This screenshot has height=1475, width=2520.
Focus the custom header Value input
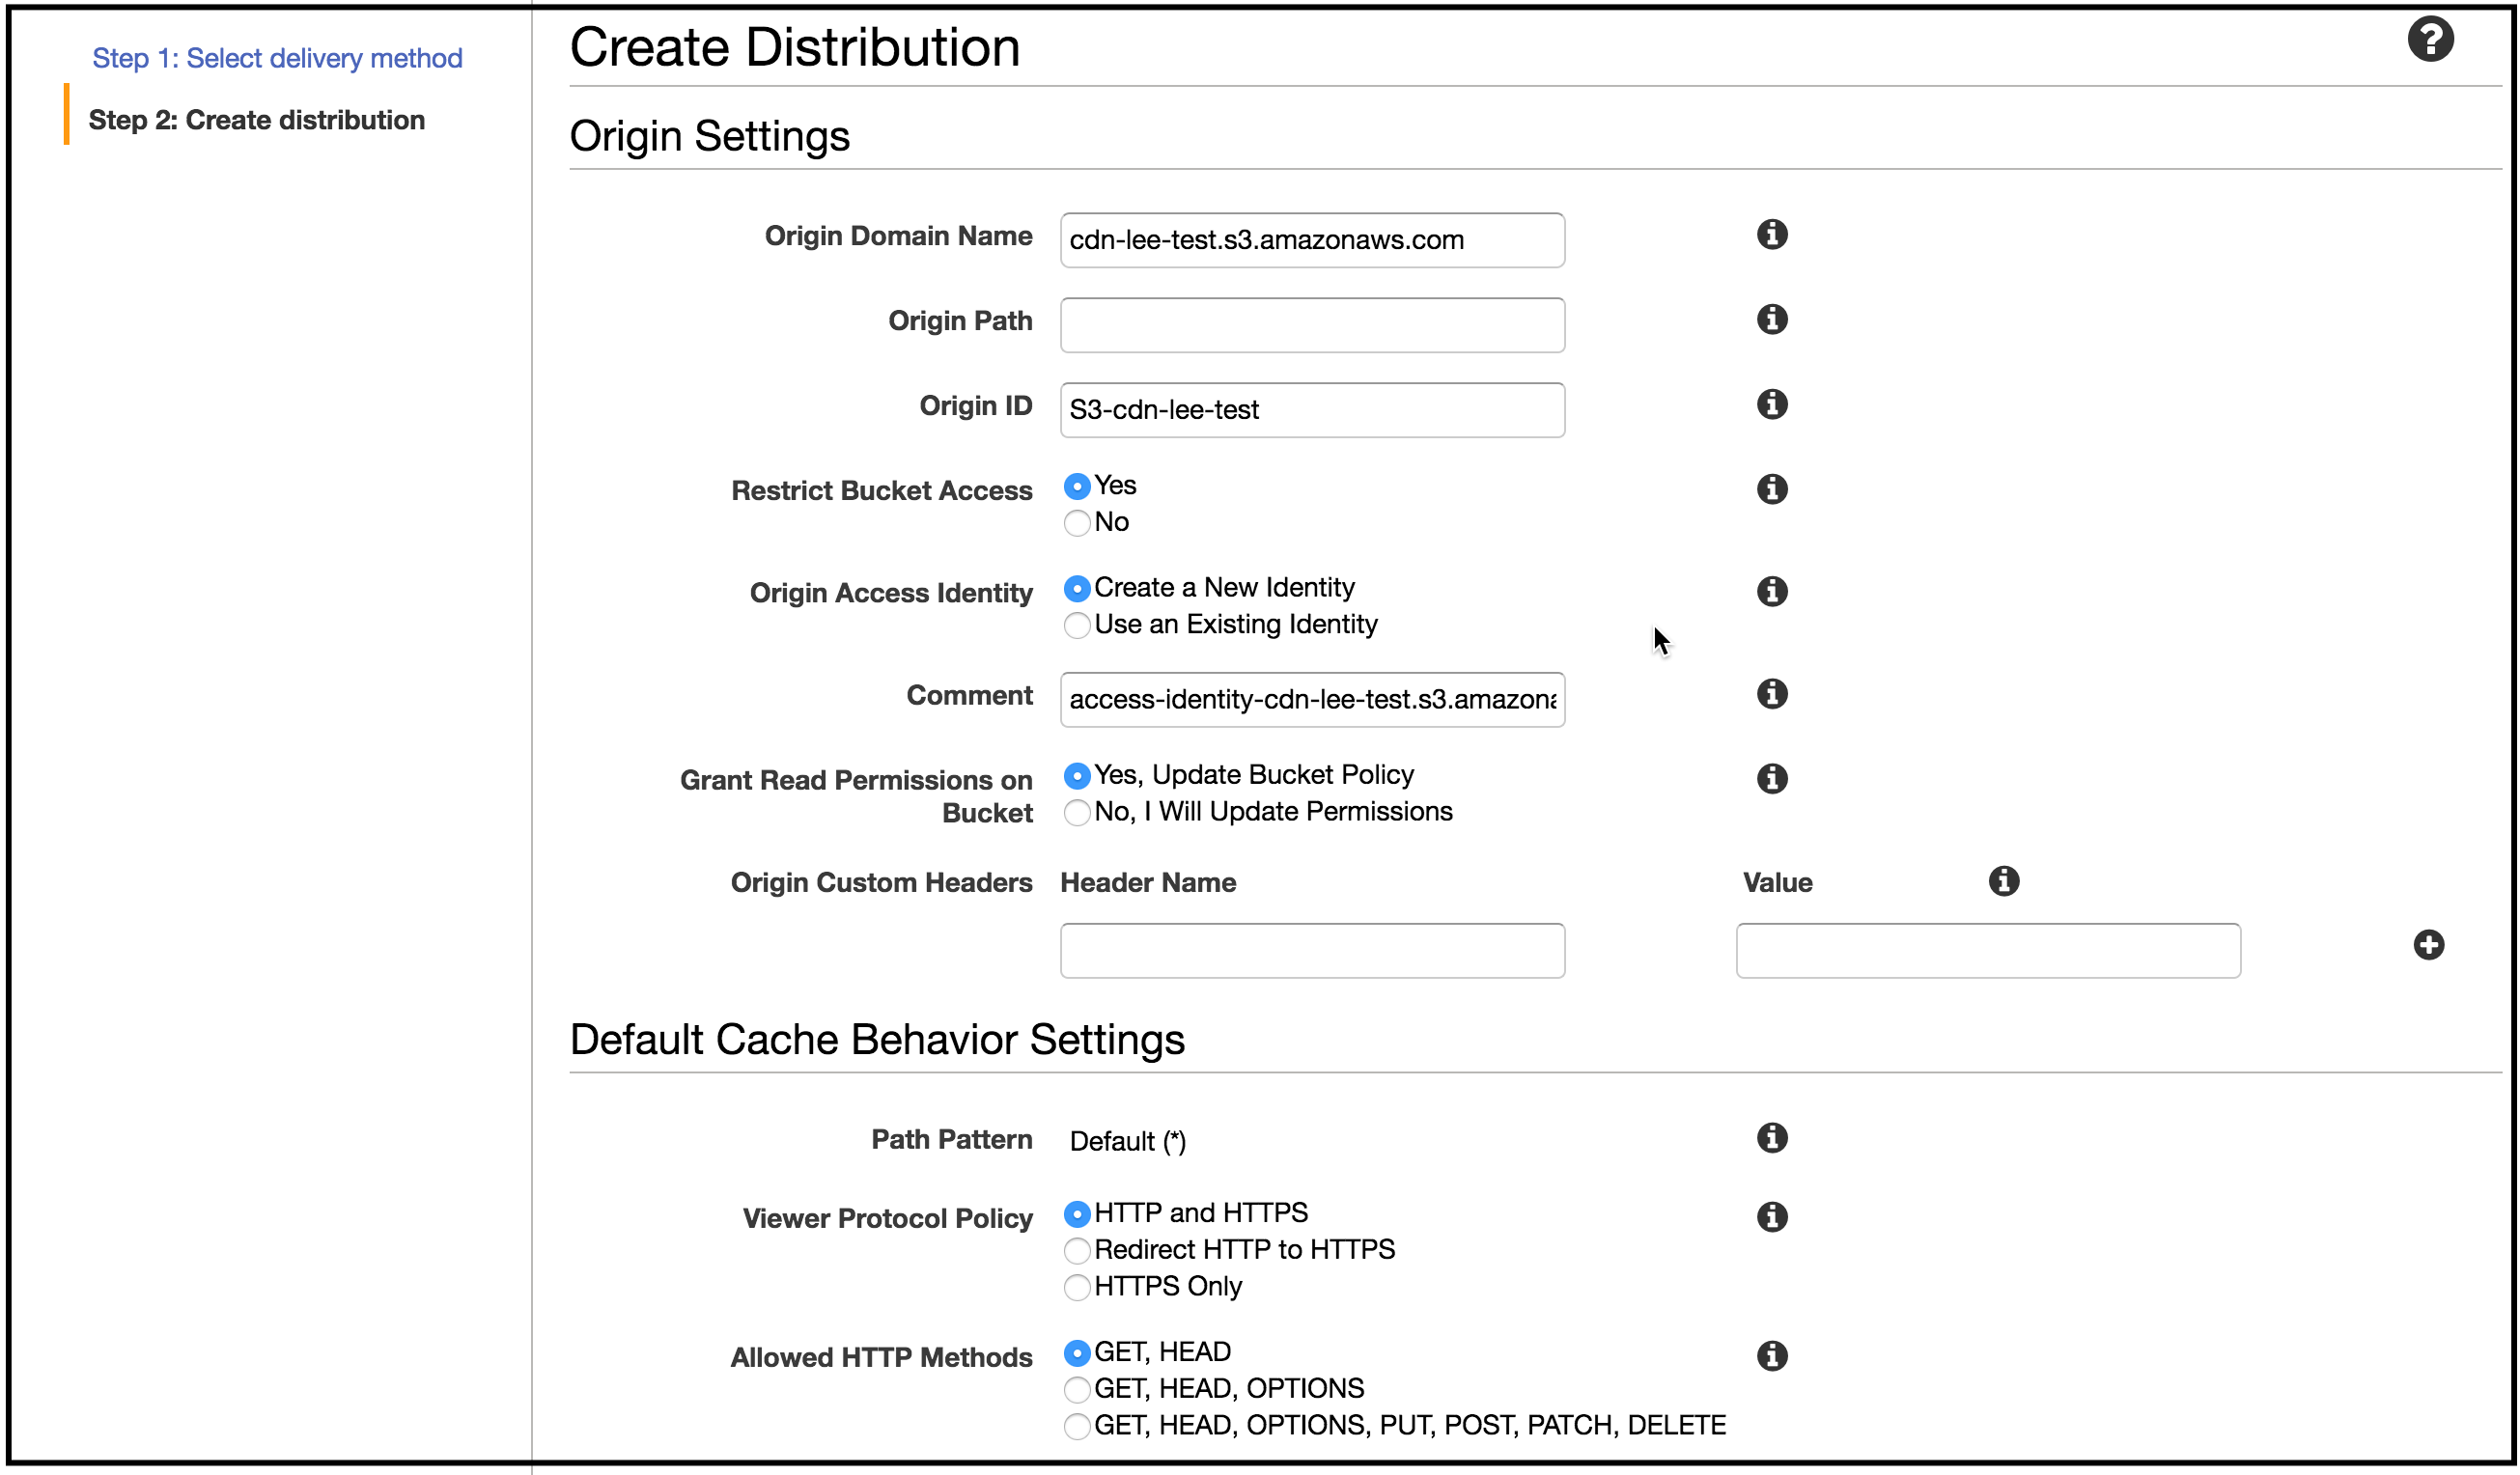(1988, 951)
